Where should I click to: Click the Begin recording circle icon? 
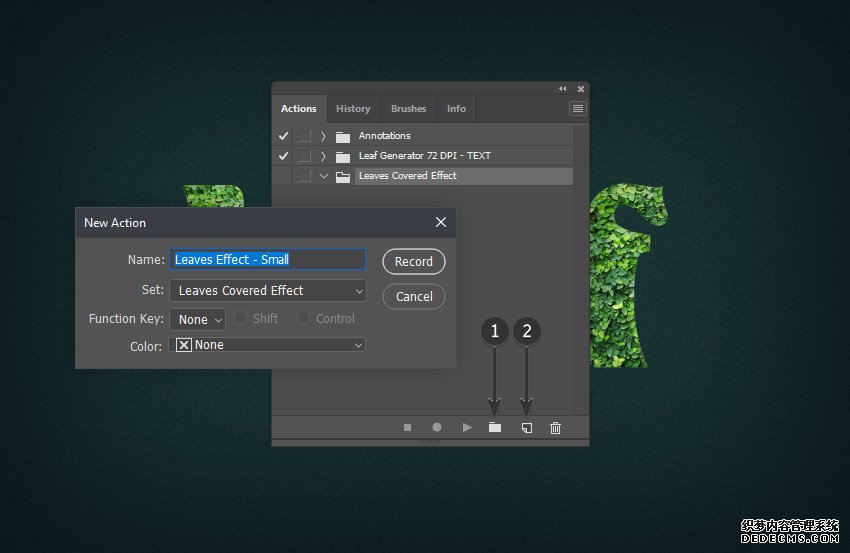coord(437,427)
